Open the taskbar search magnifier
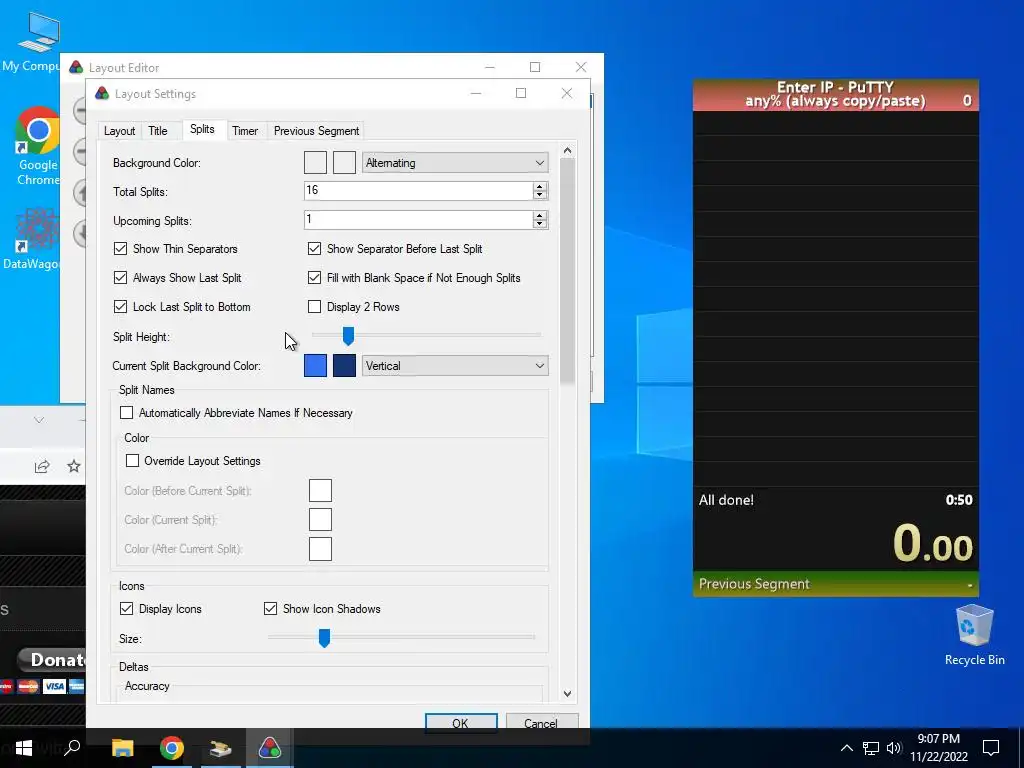Image resolution: width=1024 pixels, height=768 pixels. pos(72,746)
